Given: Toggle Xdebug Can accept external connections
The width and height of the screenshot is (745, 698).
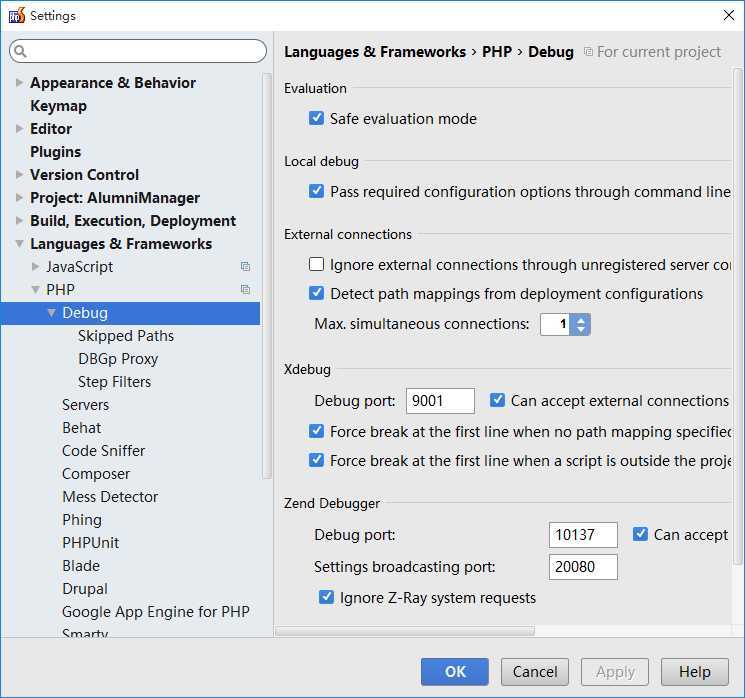Looking at the screenshot, I should click(x=497, y=400).
